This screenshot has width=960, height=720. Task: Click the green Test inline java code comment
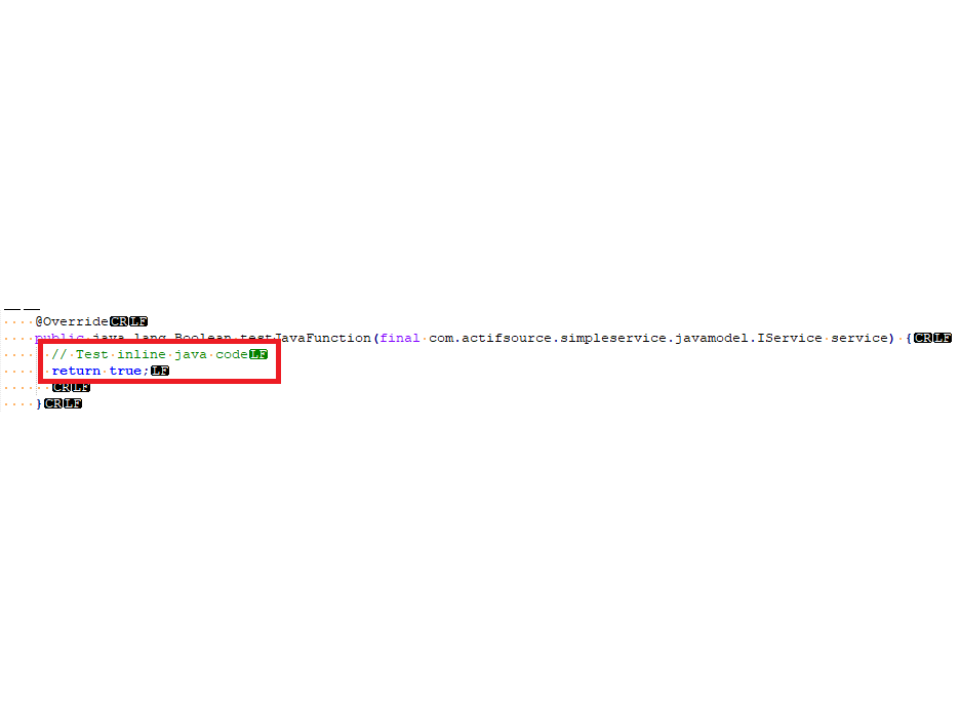tap(149, 354)
